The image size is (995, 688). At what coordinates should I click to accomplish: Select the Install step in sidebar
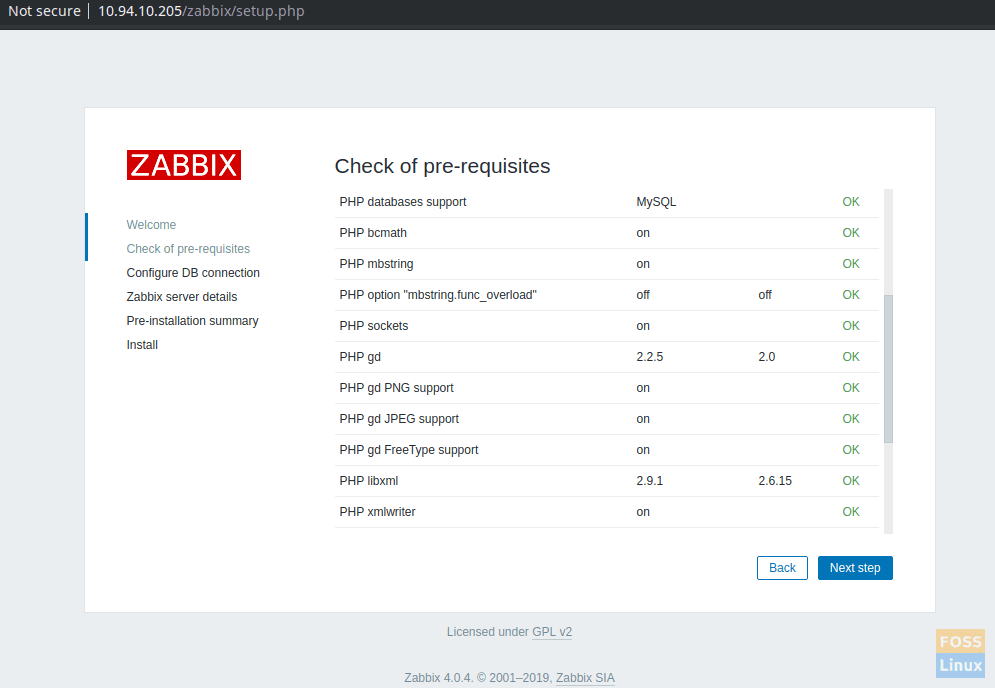(142, 345)
